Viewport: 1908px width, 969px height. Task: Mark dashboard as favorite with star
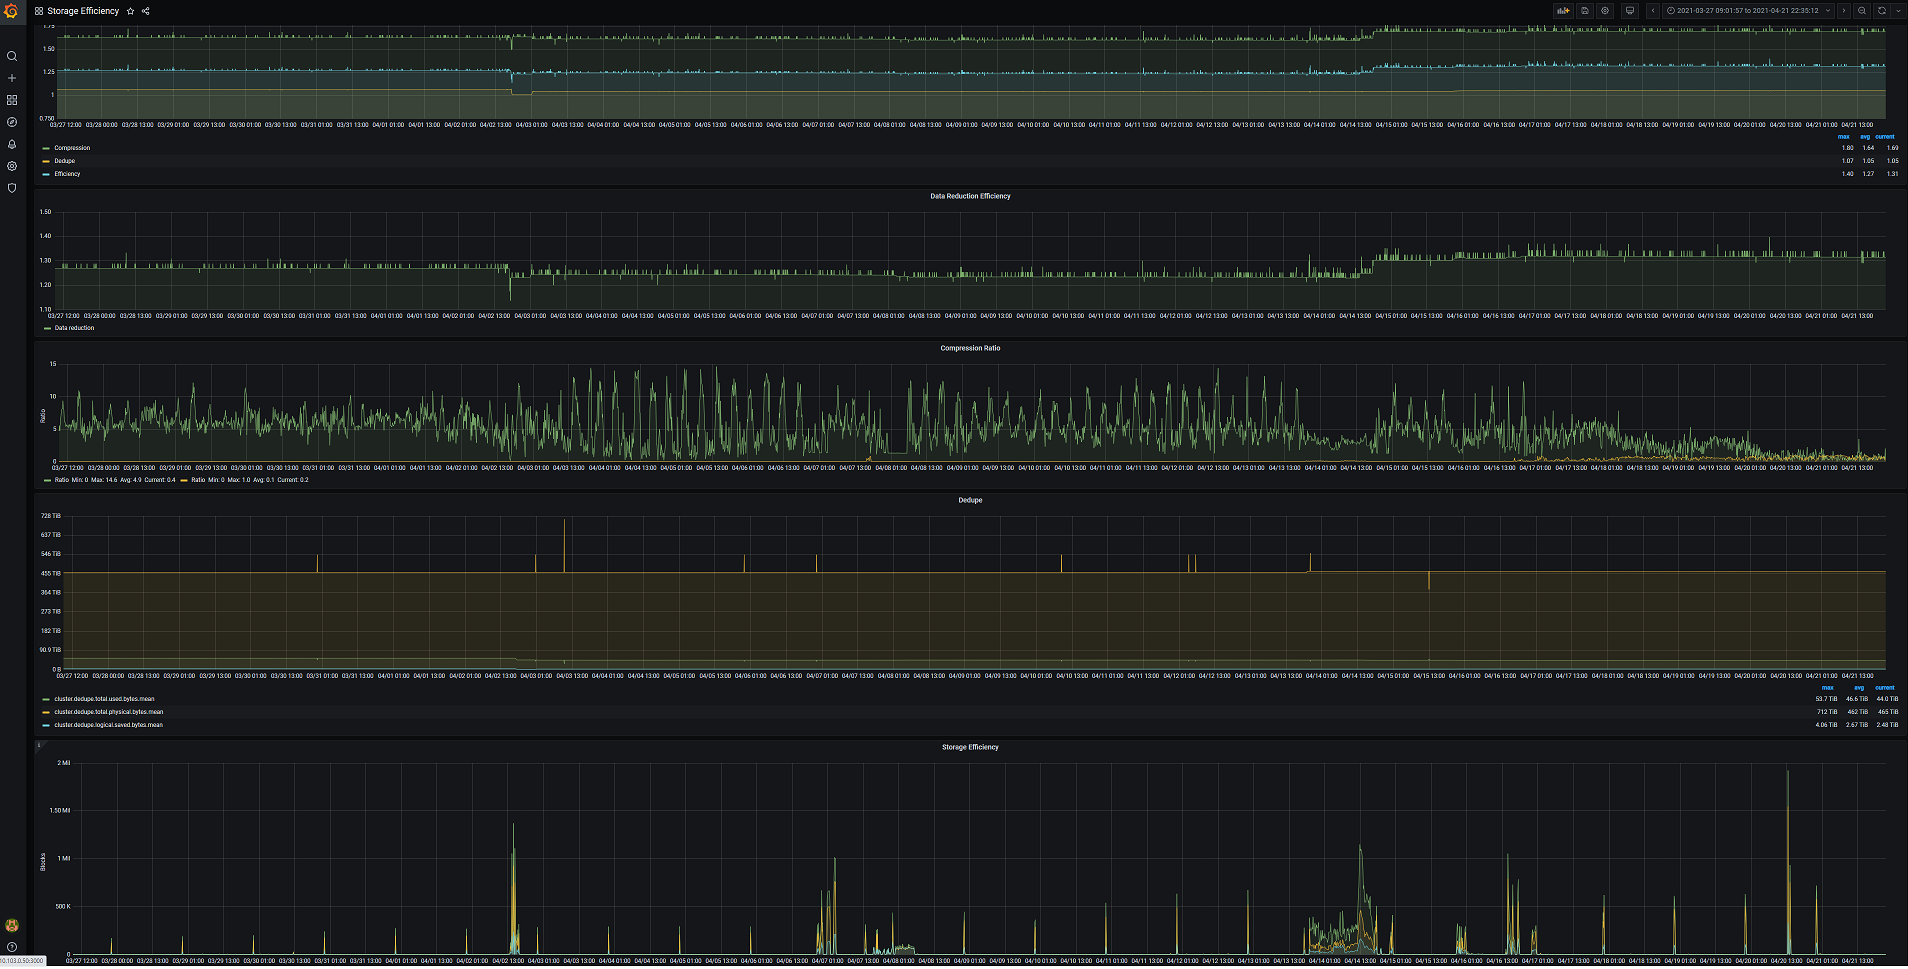[131, 11]
